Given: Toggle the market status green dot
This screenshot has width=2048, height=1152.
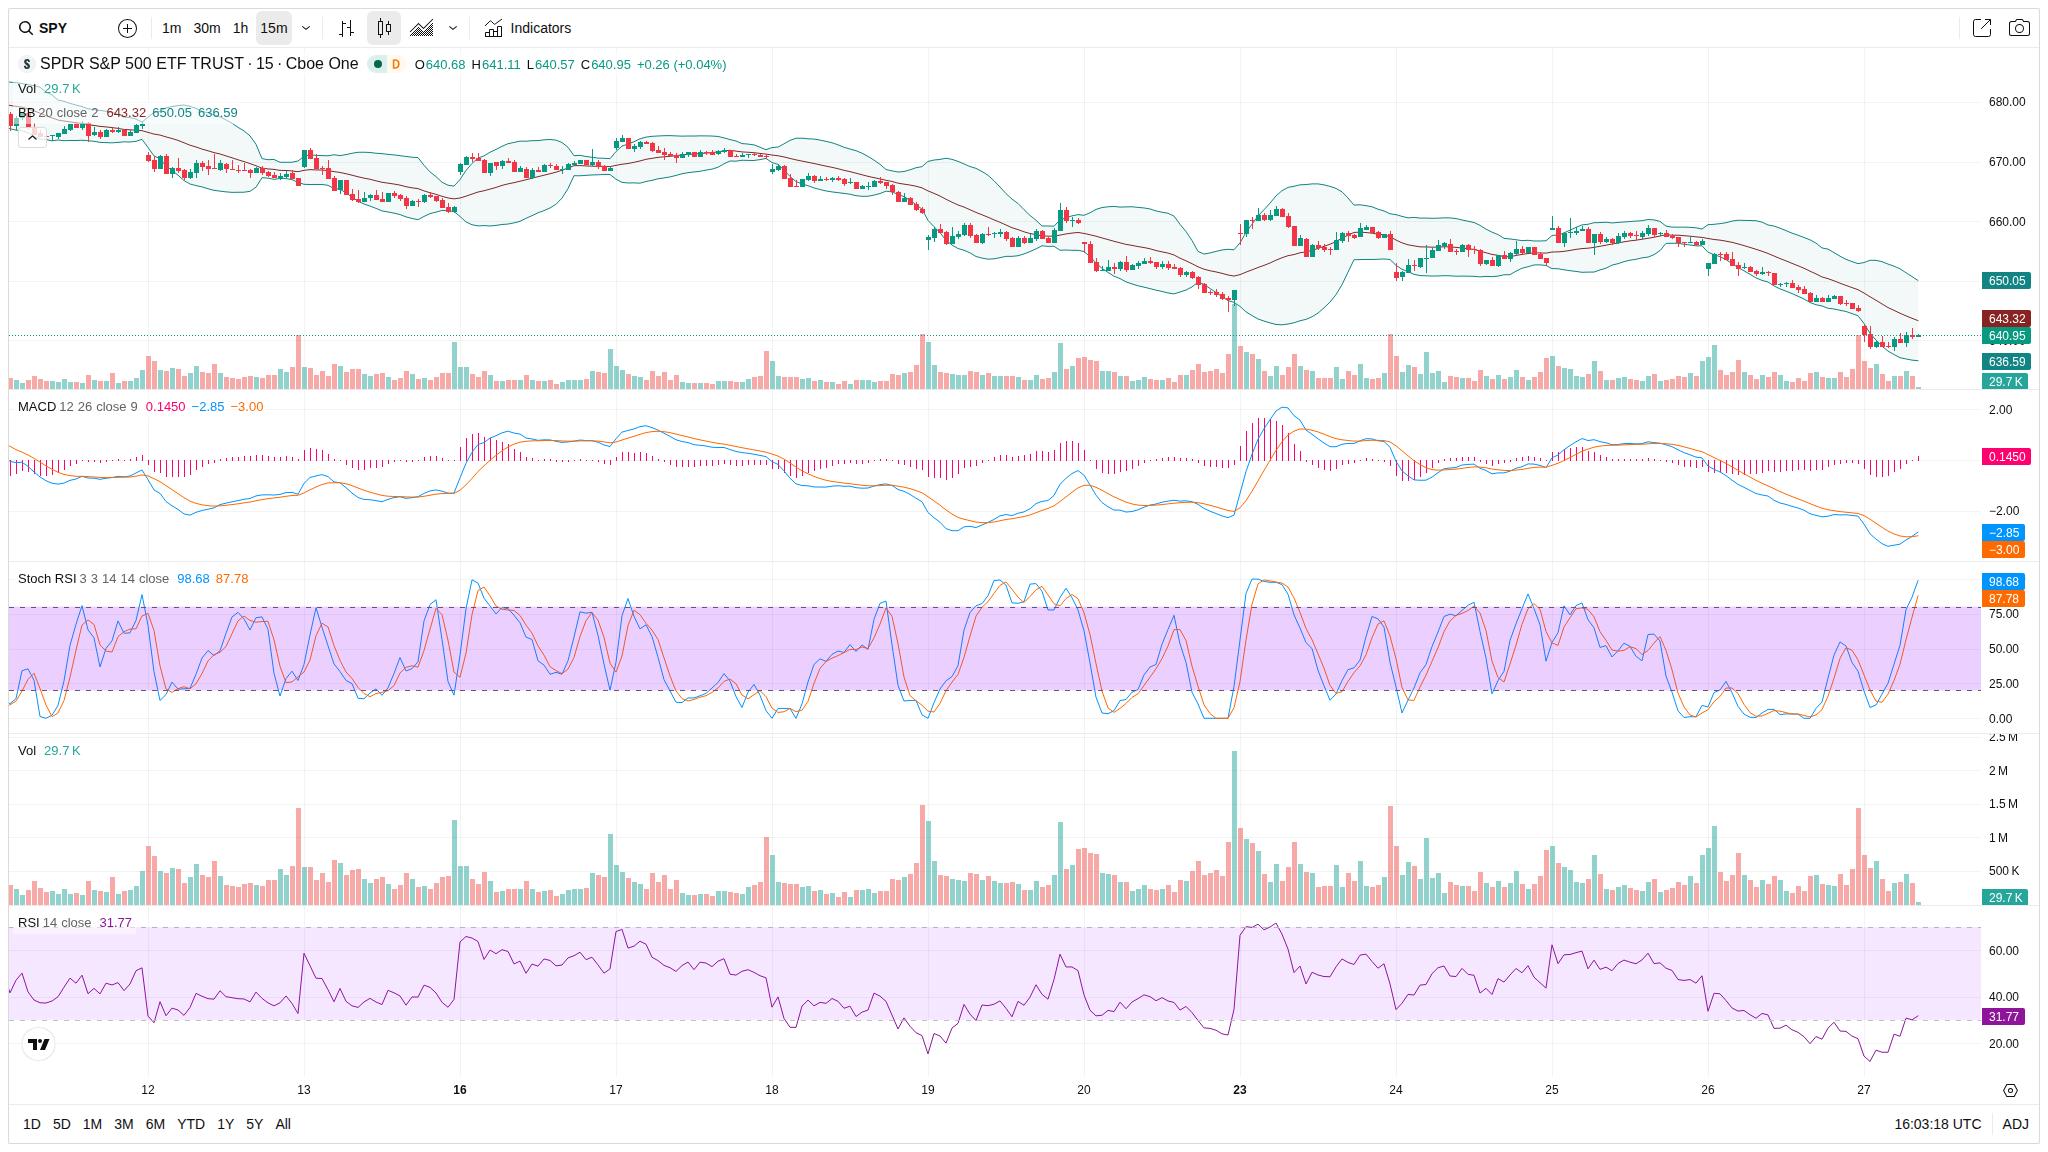Looking at the screenshot, I should [378, 64].
